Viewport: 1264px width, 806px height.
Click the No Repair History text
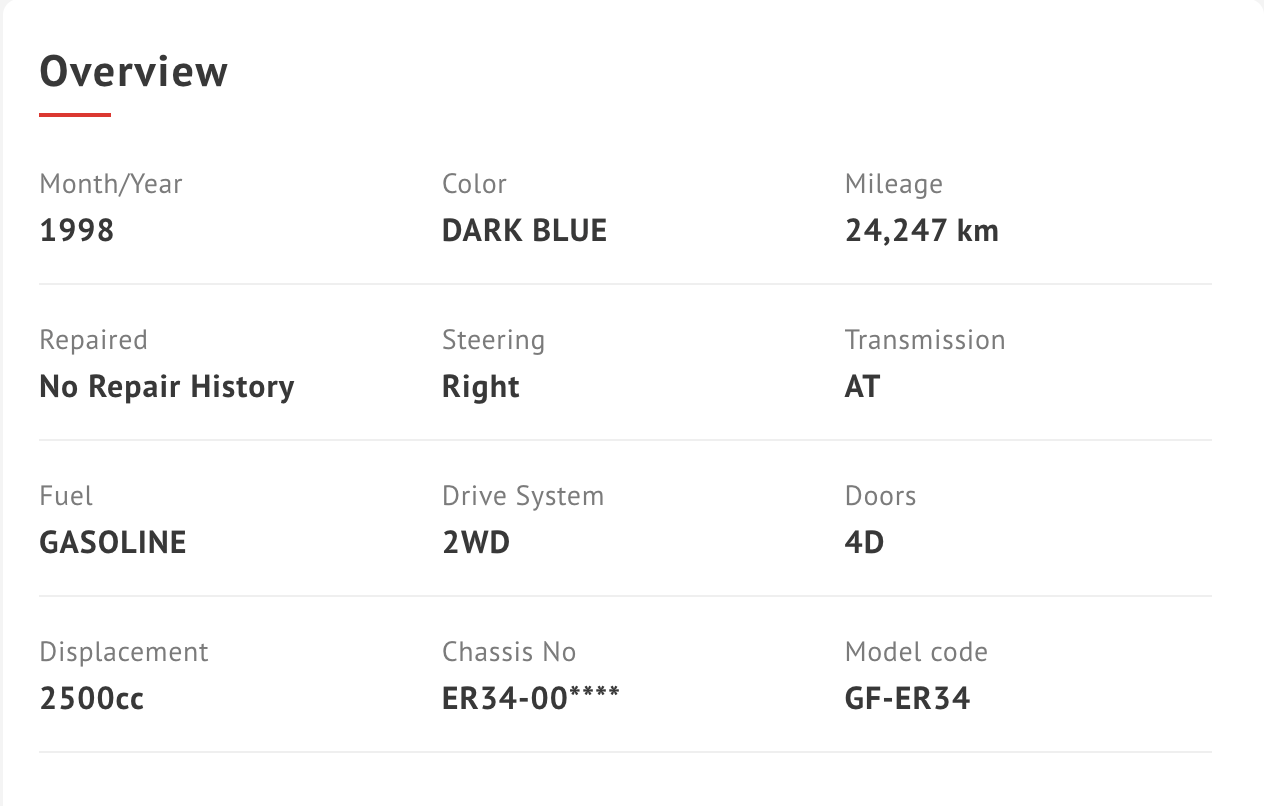[167, 387]
